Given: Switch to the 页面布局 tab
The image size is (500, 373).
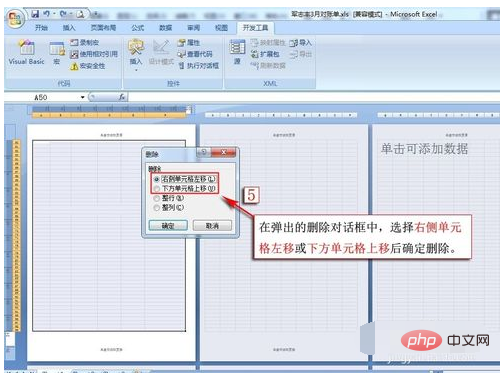Looking at the screenshot, I should (x=103, y=28).
